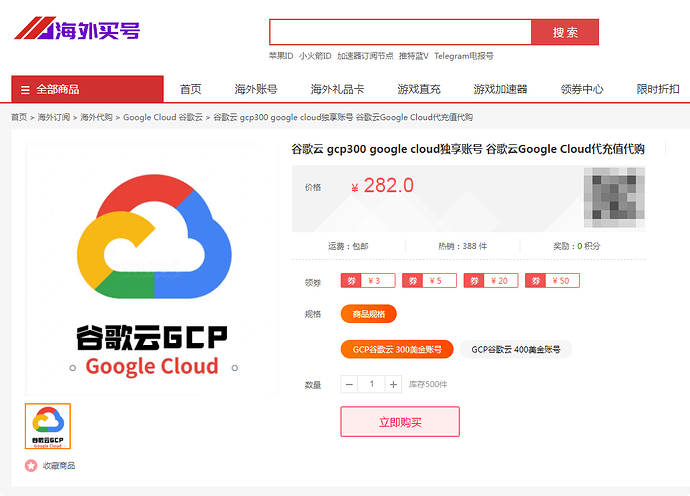
Task: Click the 海外买号 site logo
Action: (x=77, y=29)
